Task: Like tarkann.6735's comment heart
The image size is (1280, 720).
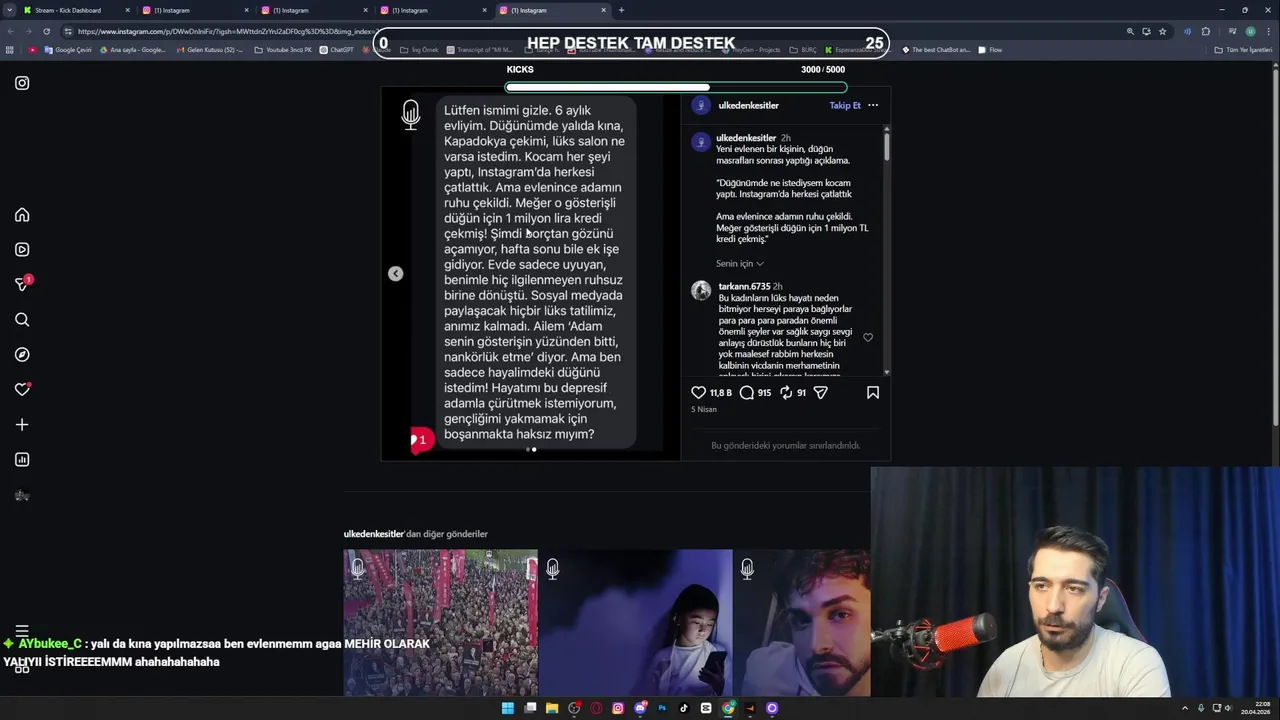Action: click(868, 338)
